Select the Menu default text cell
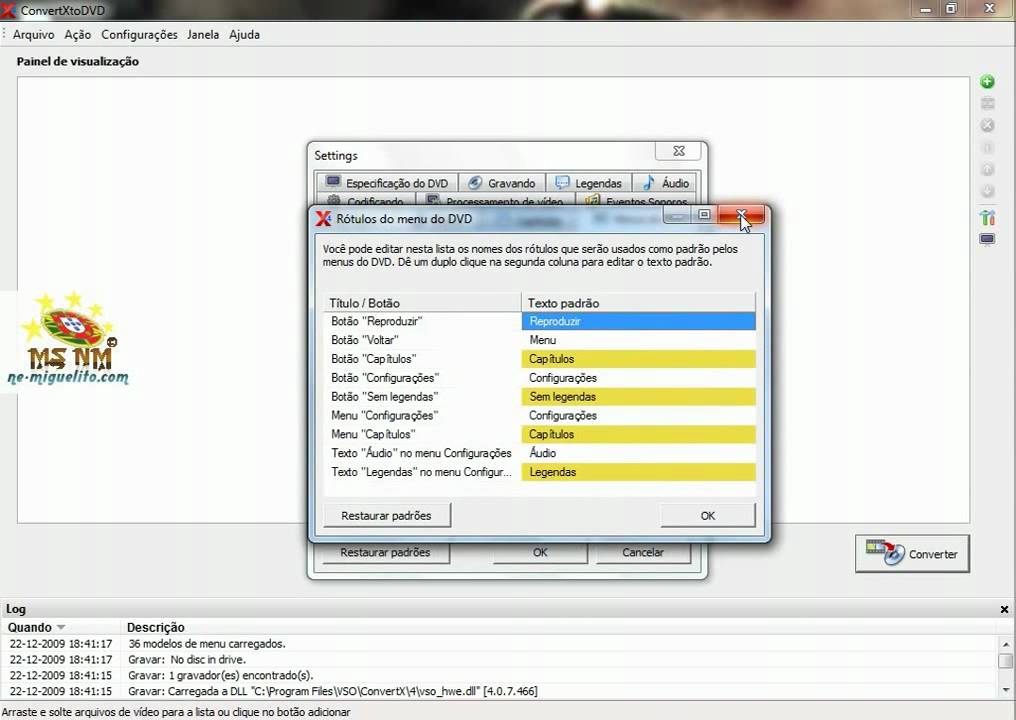1016x720 pixels. click(639, 340)
